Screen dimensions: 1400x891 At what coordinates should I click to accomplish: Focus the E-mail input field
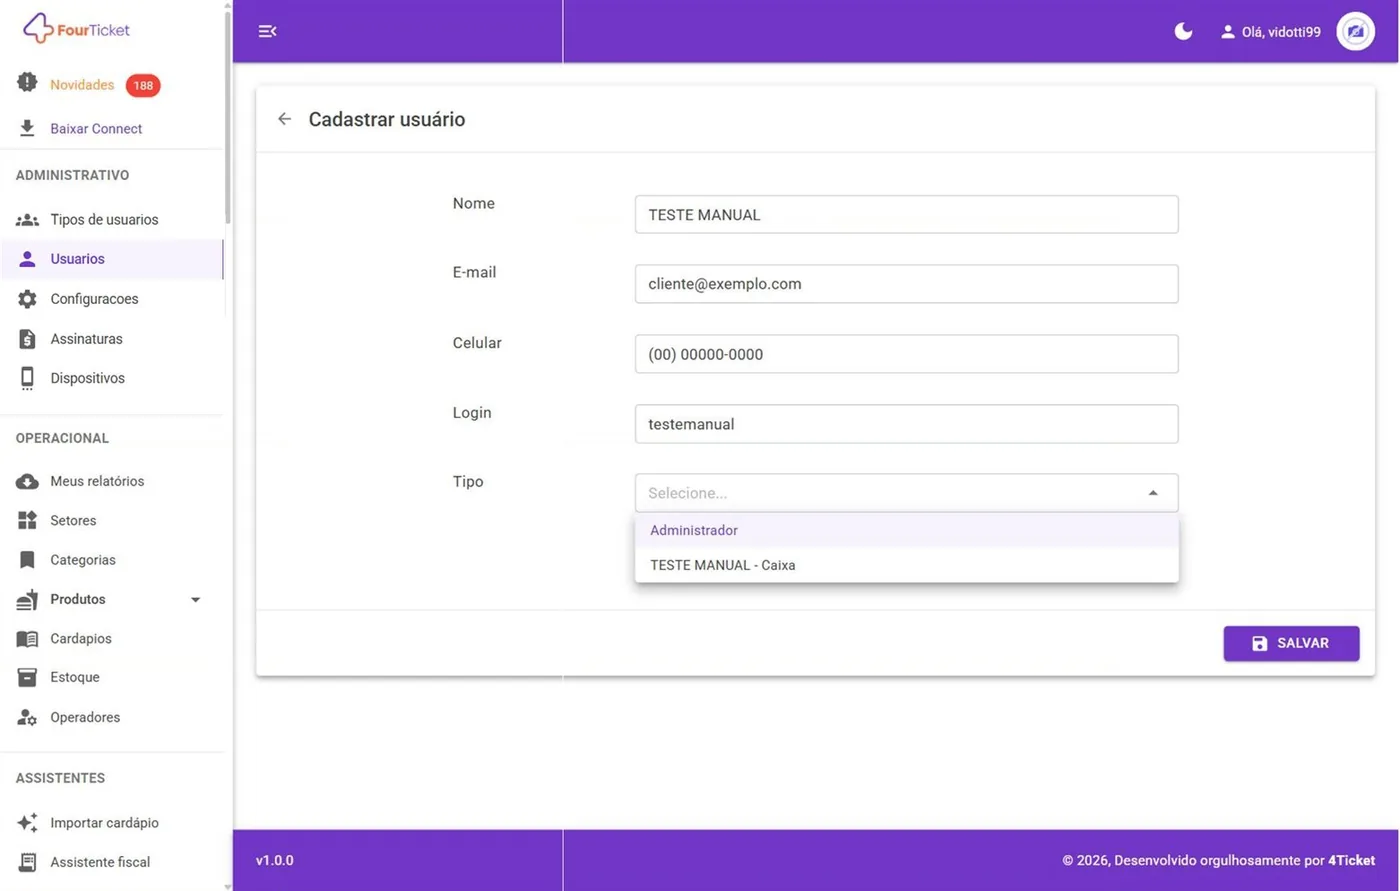[x=907, y=284]
